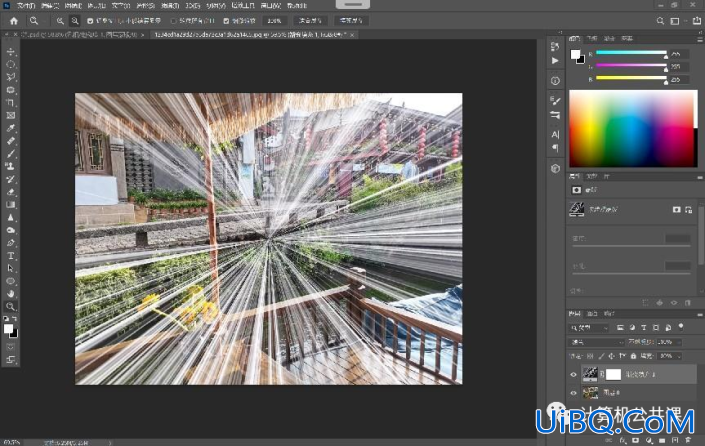Select the Polygonal Lasso tool
This screenshot has height=446, width=705.
click(x=10, y=77)
